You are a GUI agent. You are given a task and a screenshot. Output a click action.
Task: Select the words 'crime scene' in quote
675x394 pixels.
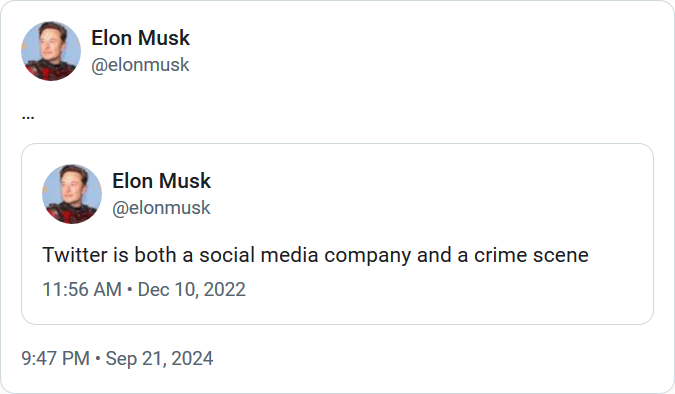click(x=531, y=255)
